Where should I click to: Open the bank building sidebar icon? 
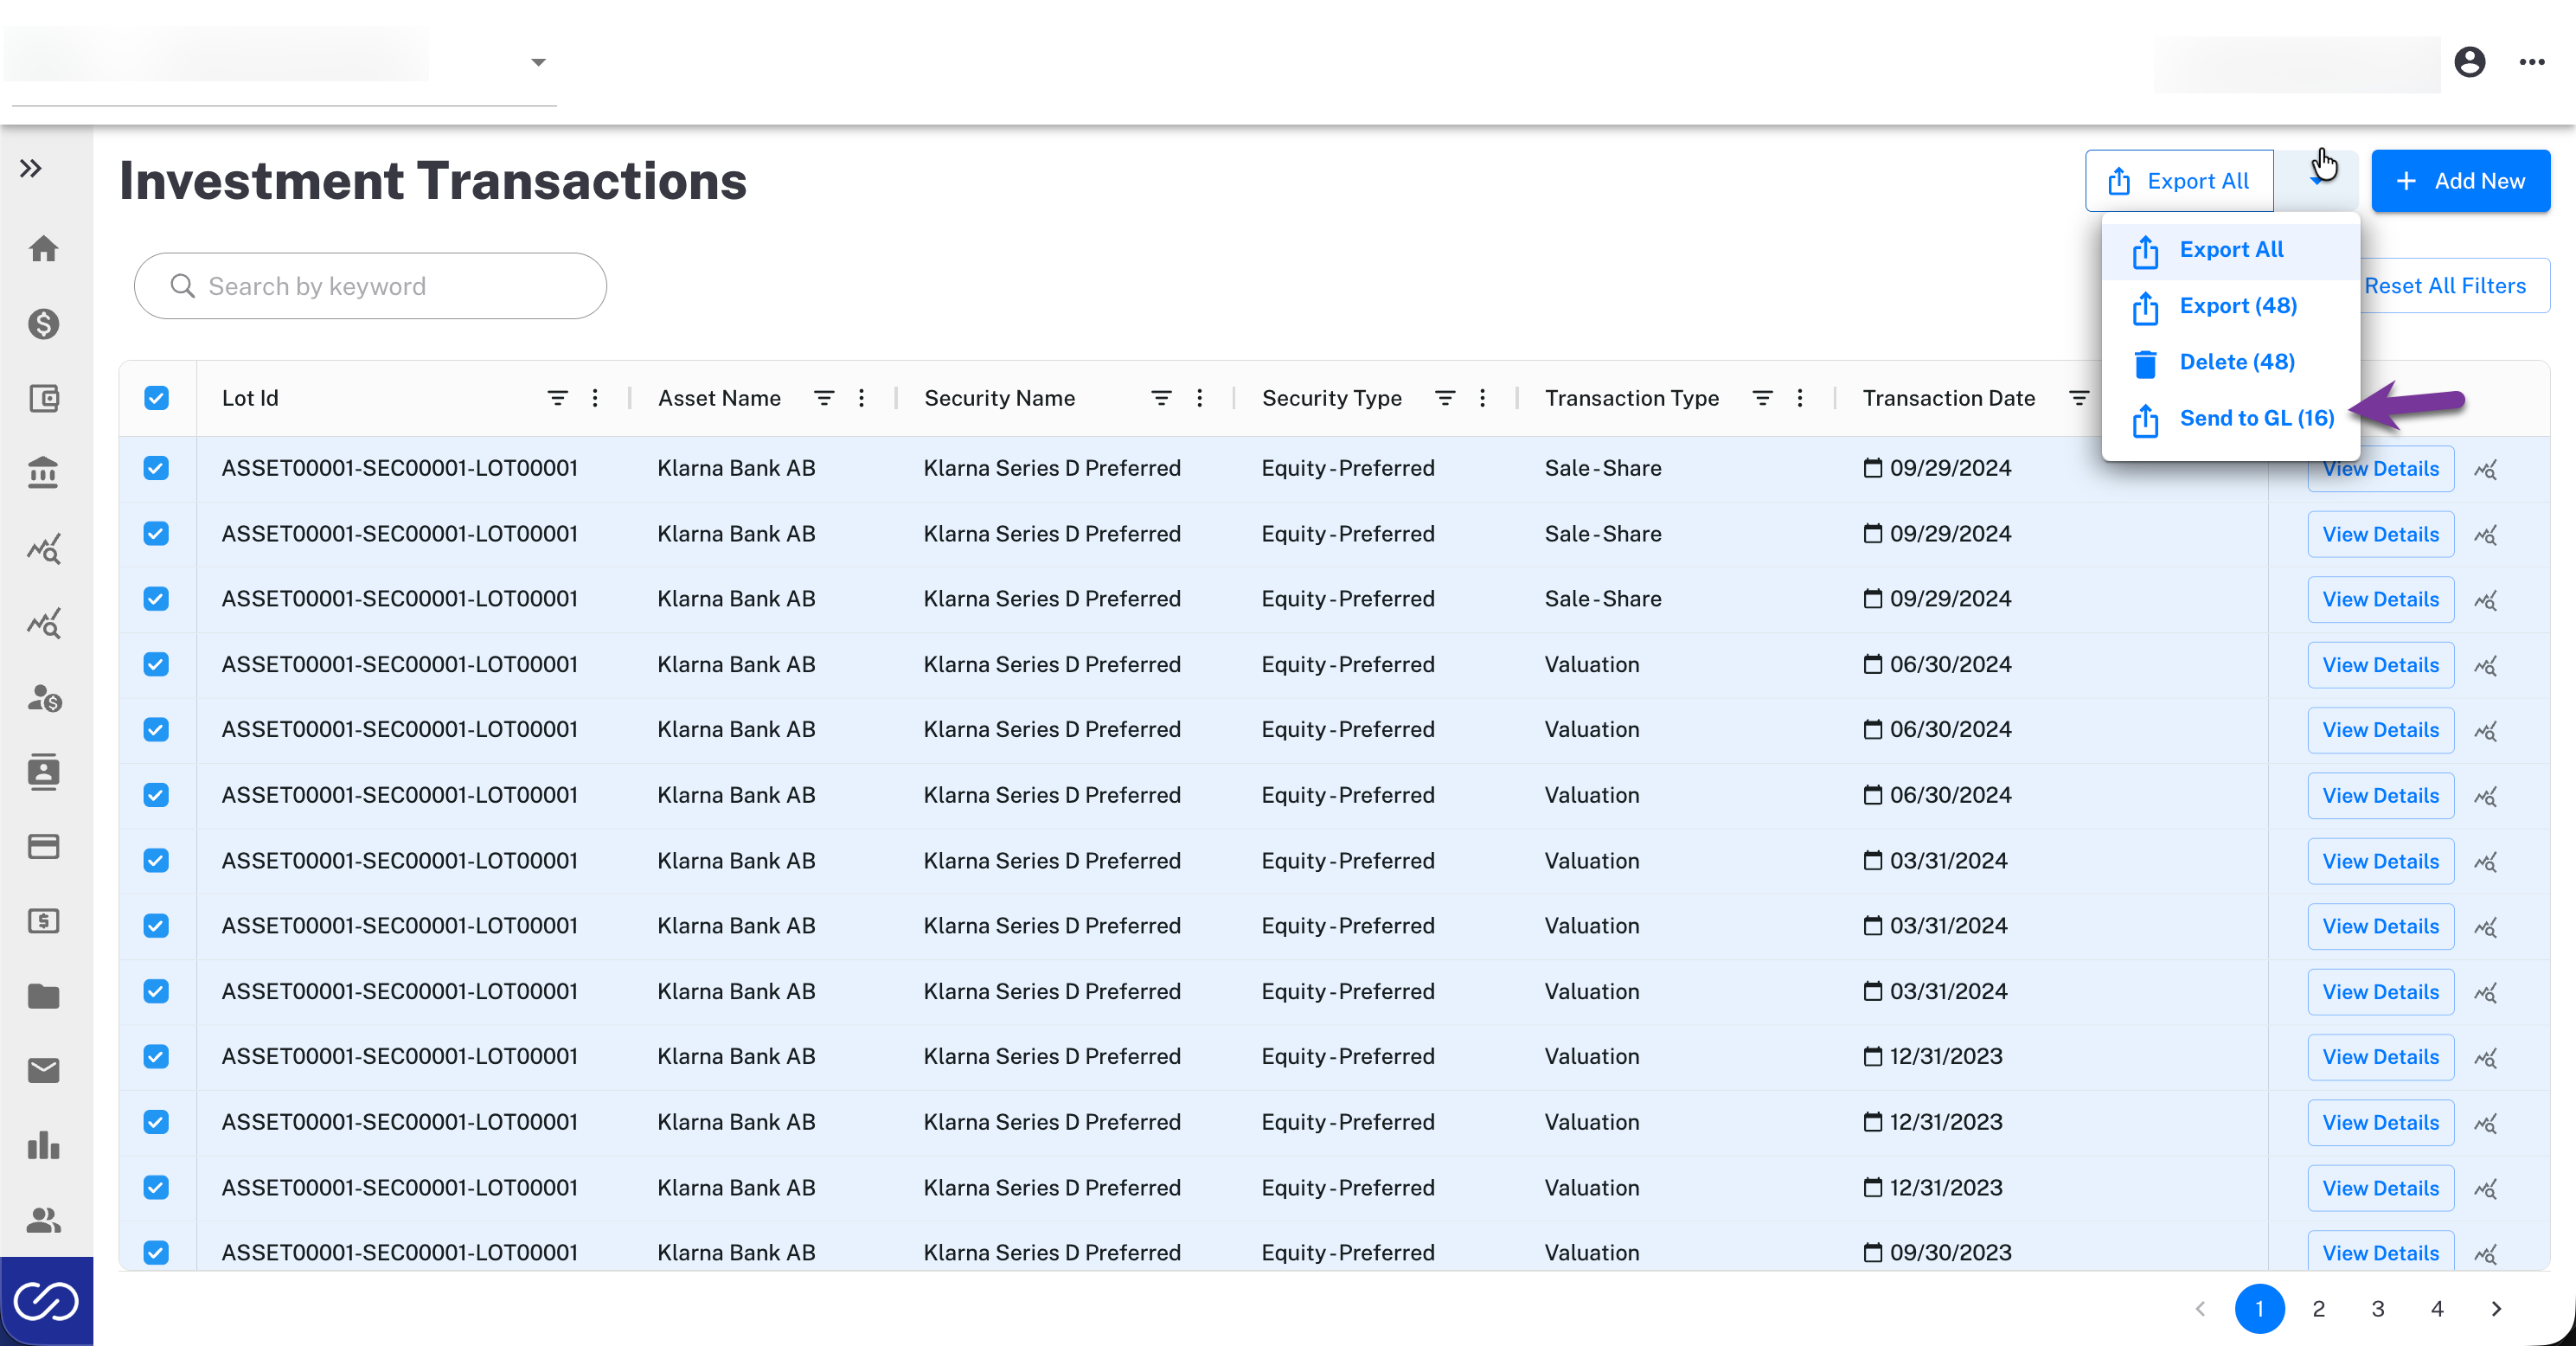pos(43,472)
